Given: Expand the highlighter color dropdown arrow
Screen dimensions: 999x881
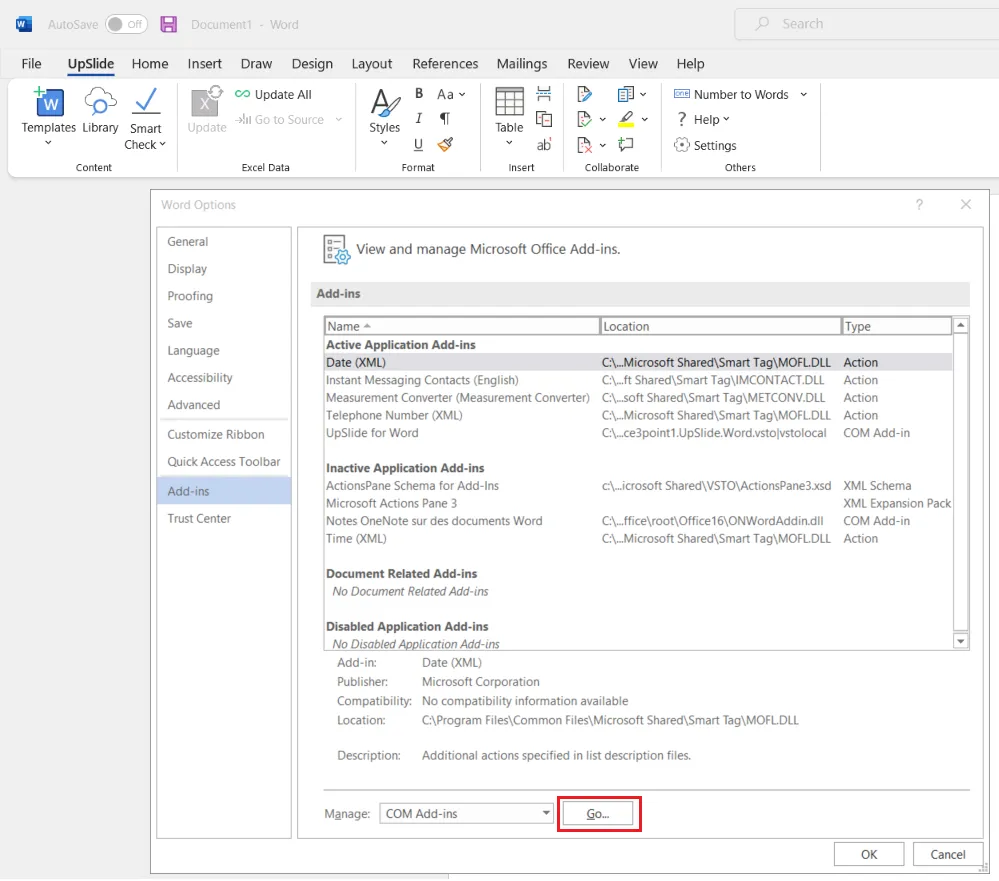Looking at the screenshot, I should click(645, 119).
